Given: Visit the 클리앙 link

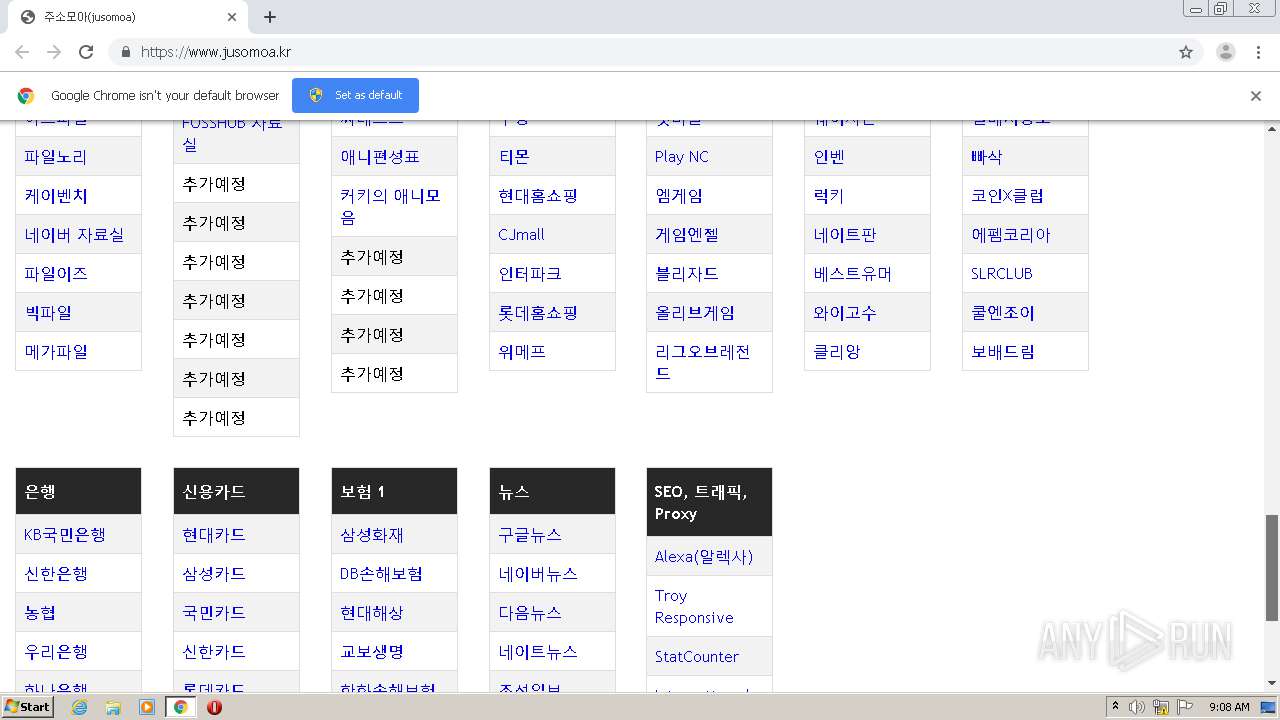Looking at the screenshot, I should tap(837, 352).
